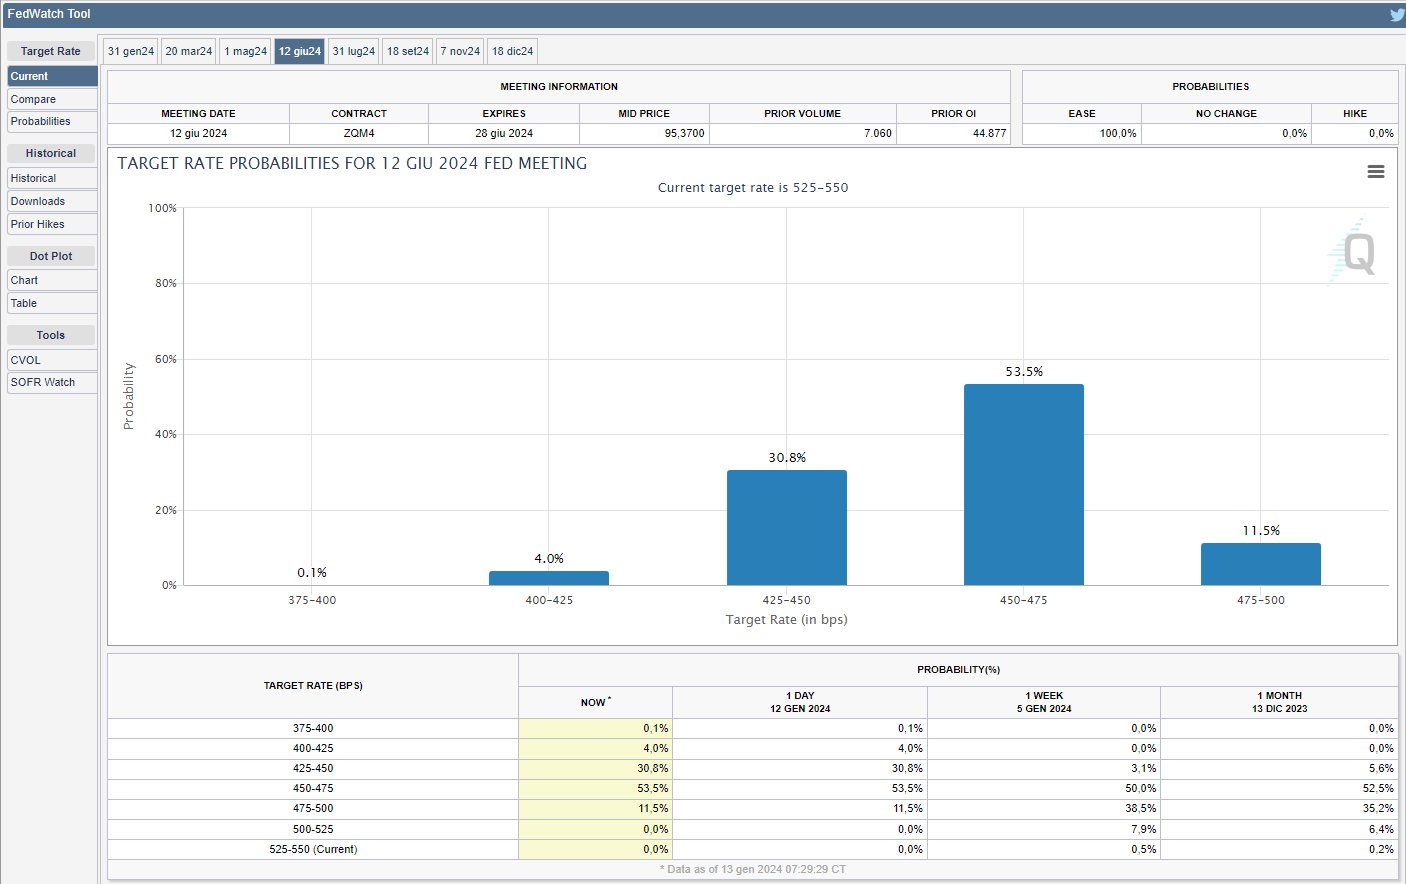Click the Historical section header
This screenshot has width=1406, height=884.
51,153
